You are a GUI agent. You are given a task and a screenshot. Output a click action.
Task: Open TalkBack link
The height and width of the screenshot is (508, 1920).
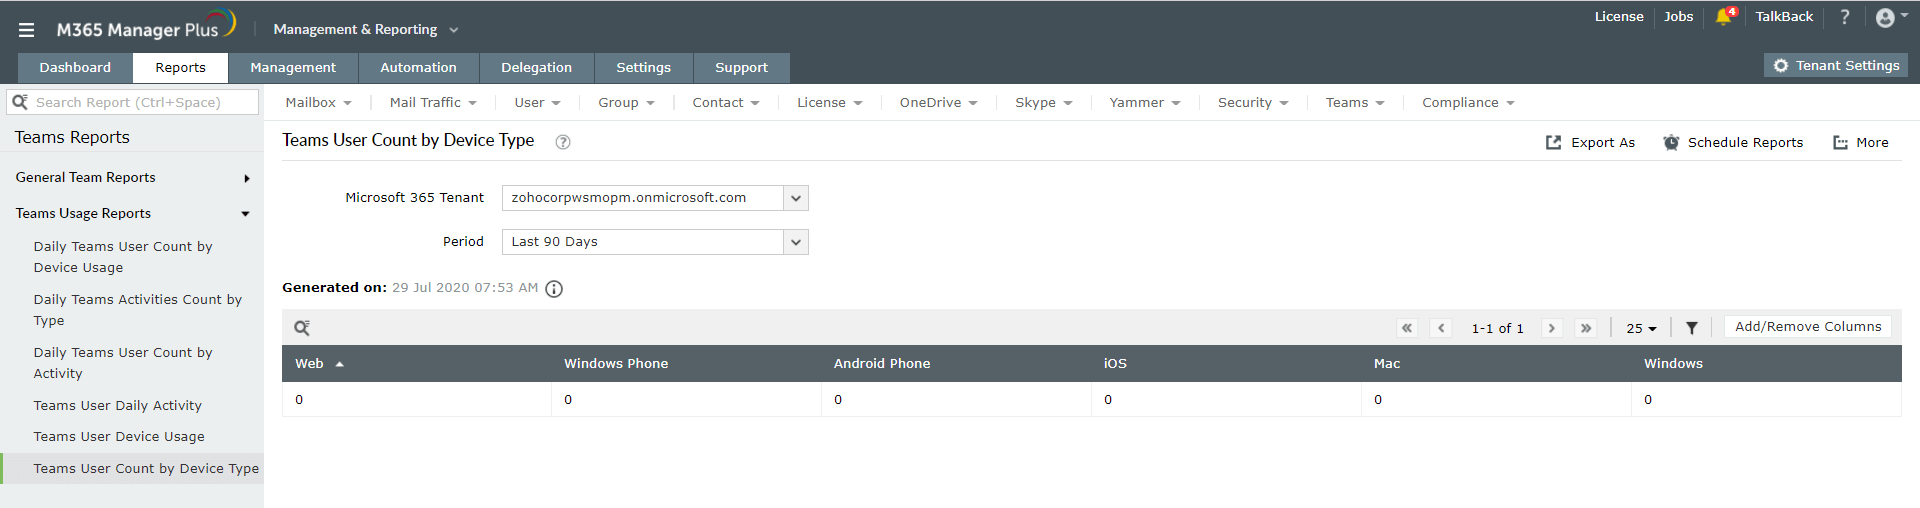pos(1784,17)
